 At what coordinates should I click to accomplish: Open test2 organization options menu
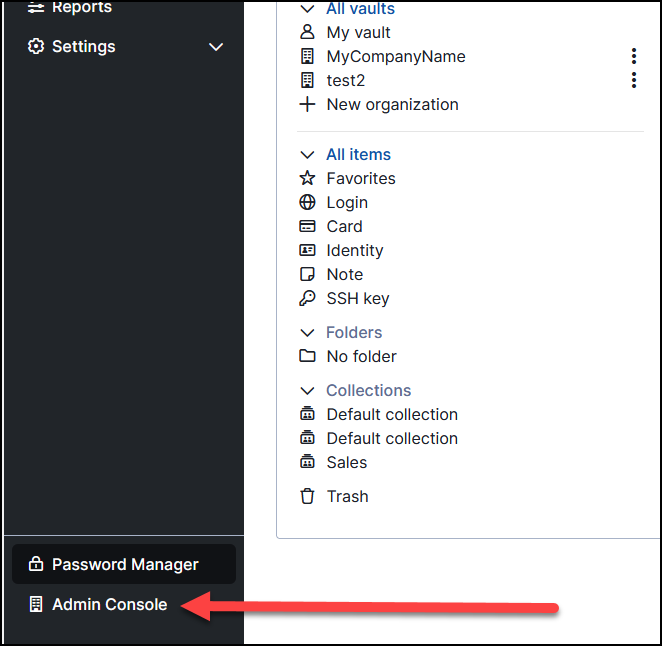(x=634, y=81)
